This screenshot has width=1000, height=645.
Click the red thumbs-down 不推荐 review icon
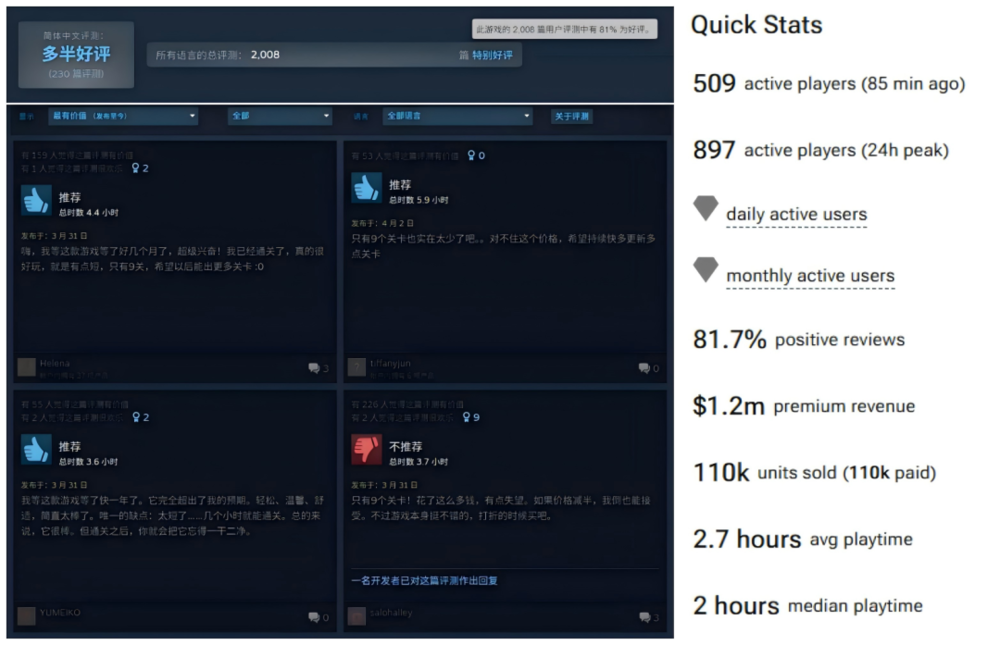(366, 450)
